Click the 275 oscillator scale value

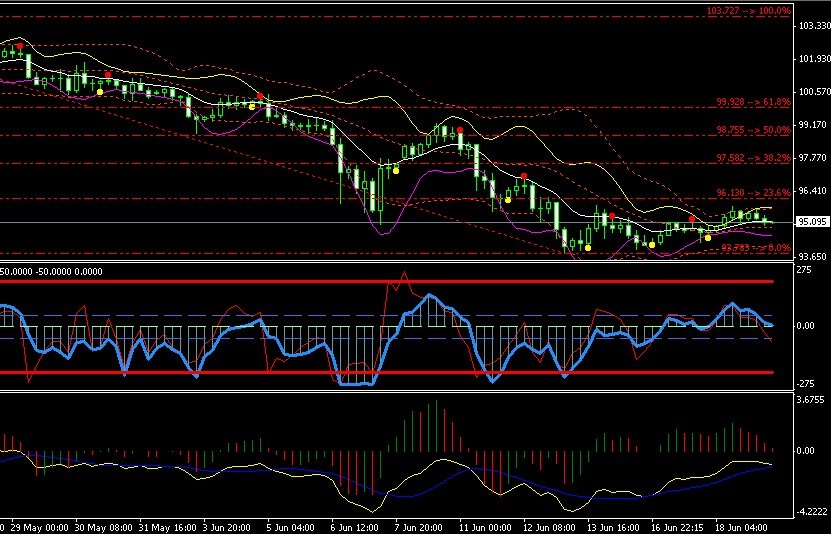[x=804, y=270]
